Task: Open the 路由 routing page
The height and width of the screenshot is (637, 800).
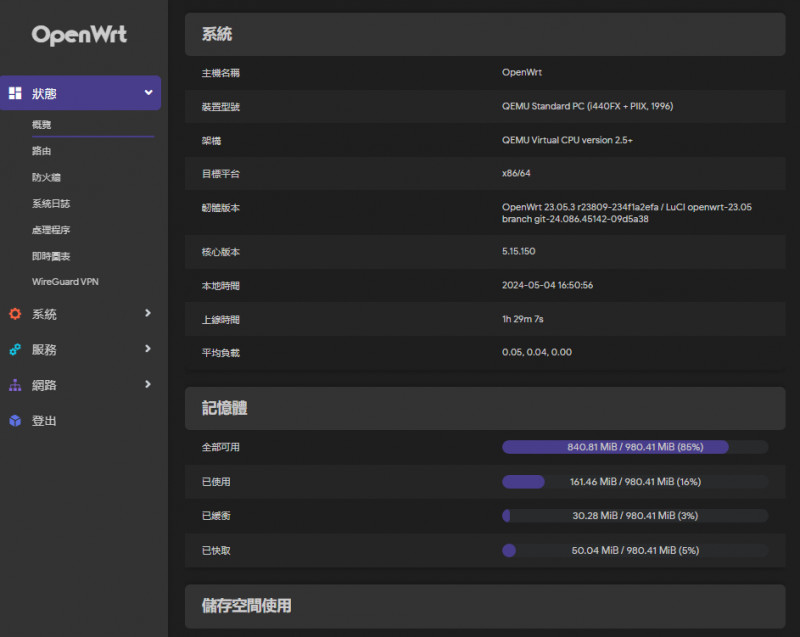Action: (x=41, y=151)
